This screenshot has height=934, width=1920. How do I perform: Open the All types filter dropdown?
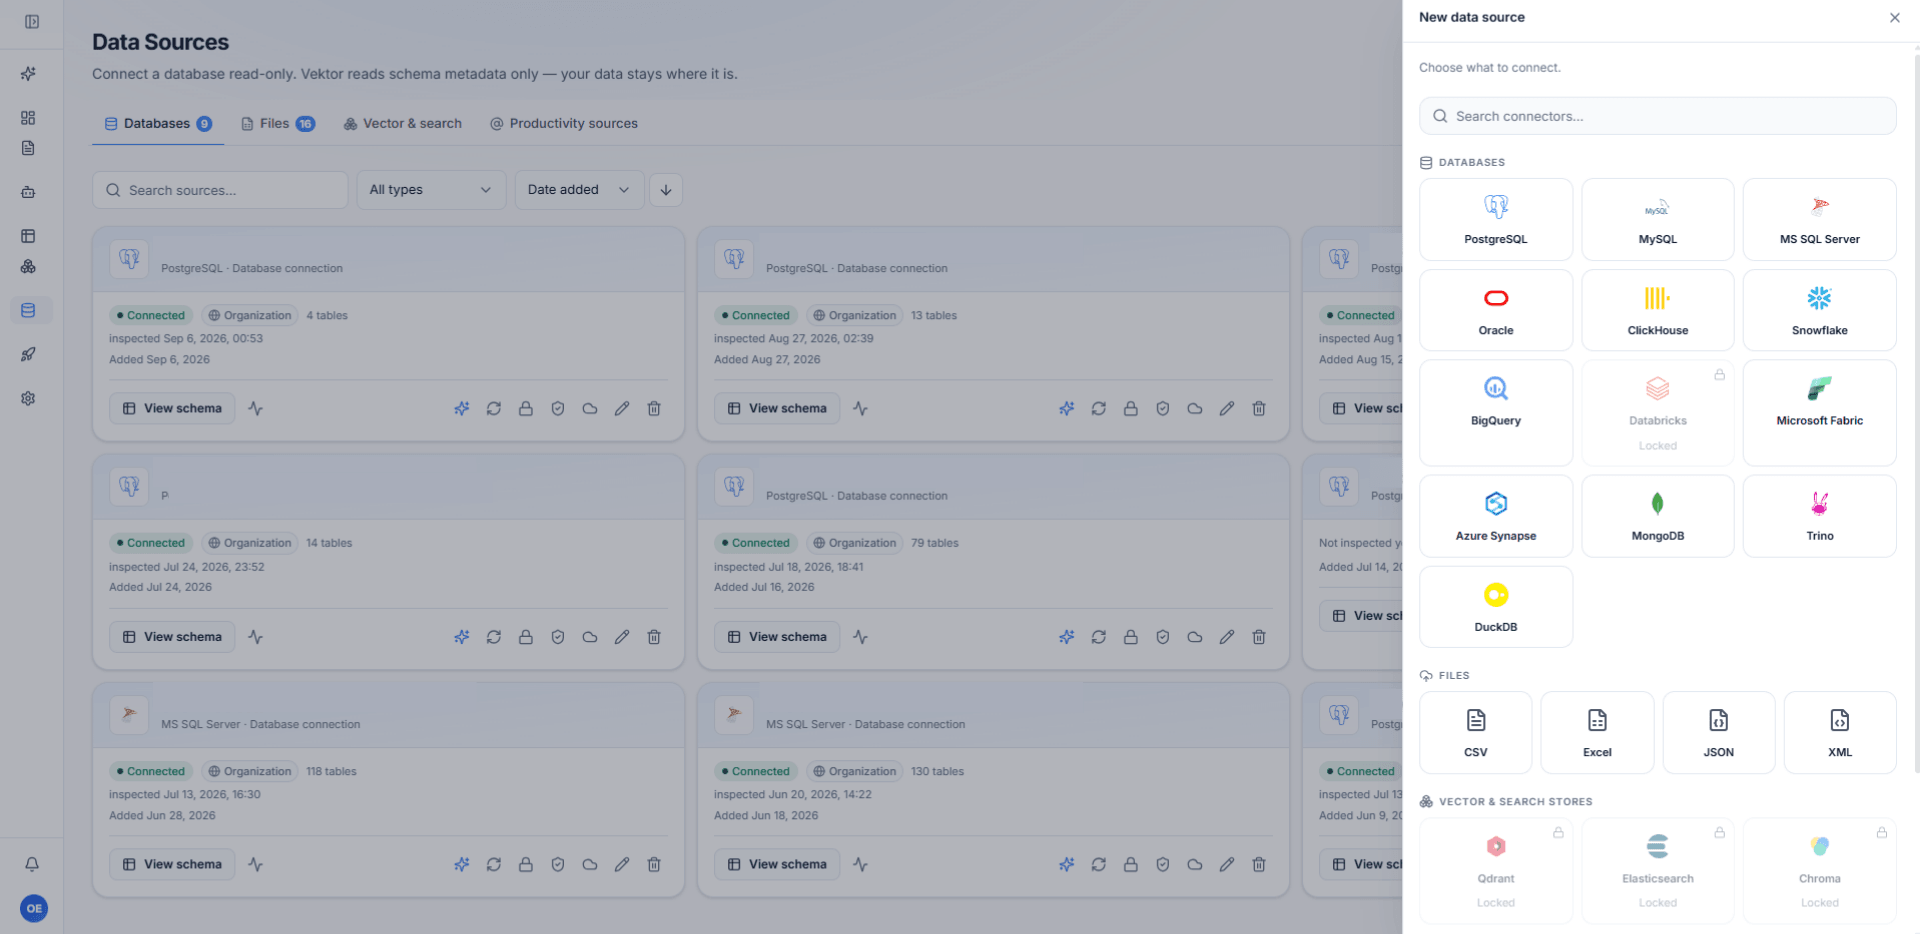click(x=431, y=190)
